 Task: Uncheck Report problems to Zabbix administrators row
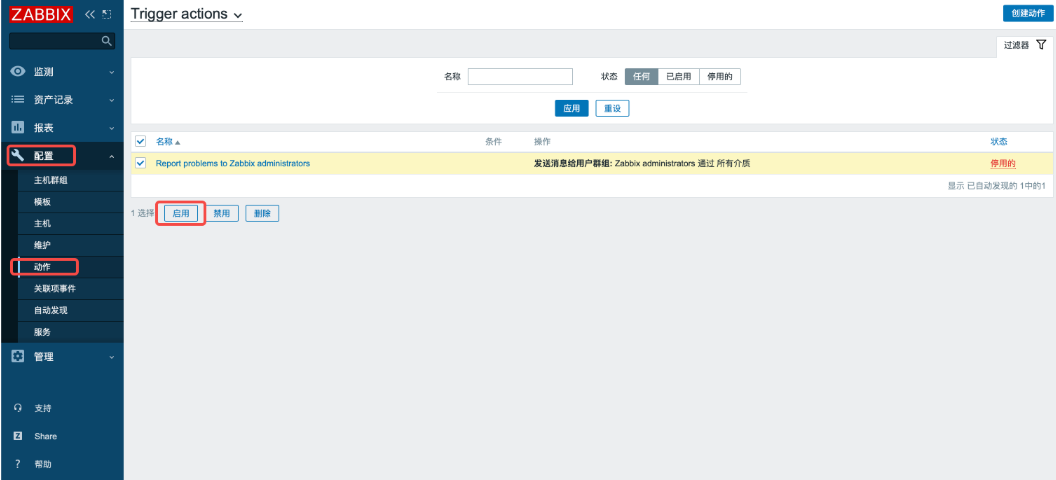141,163
